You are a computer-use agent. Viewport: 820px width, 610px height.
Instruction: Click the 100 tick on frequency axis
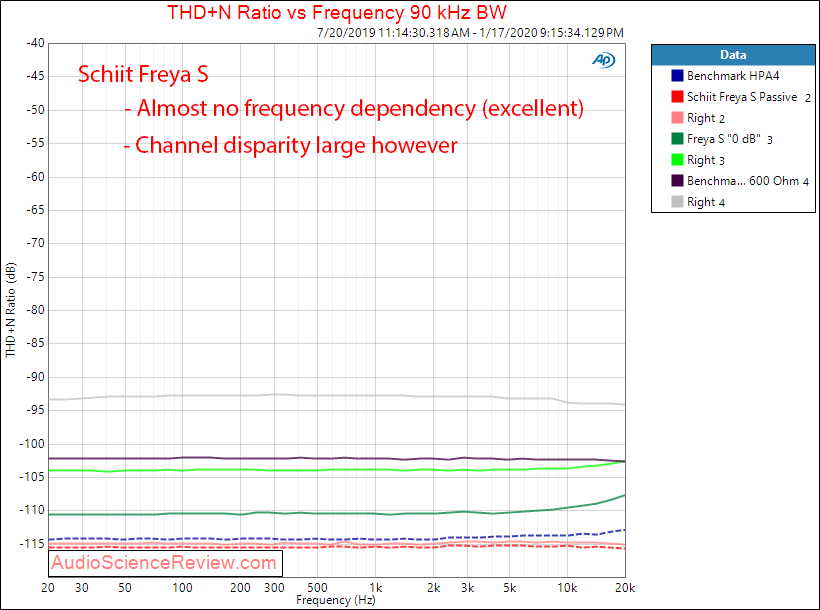click(x=182, y=588)
